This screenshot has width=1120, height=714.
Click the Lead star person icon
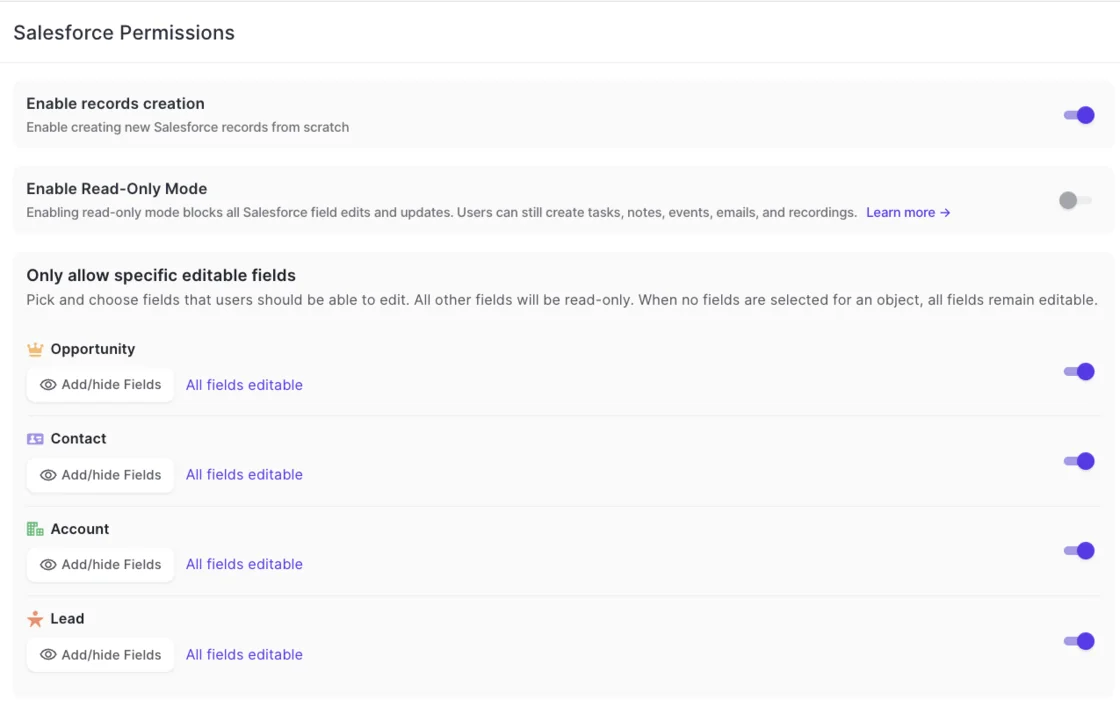[35, 618]
